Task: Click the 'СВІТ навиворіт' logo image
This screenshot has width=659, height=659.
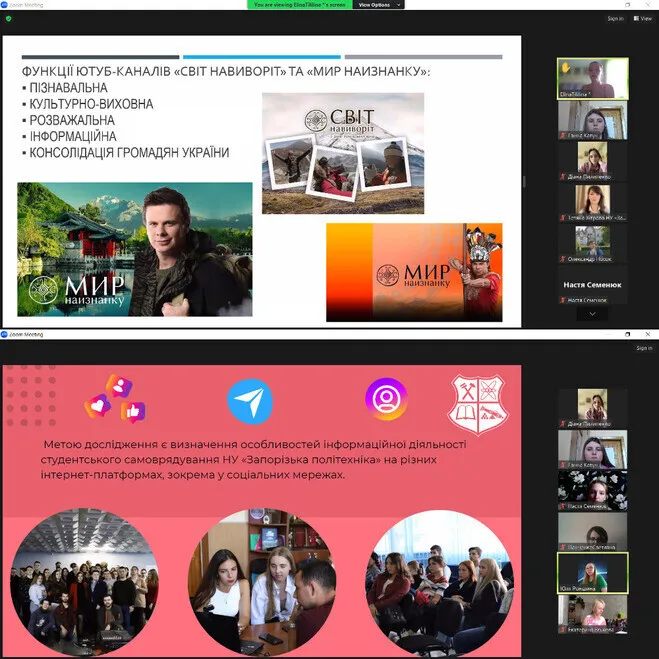Action: tap(343, 153)
